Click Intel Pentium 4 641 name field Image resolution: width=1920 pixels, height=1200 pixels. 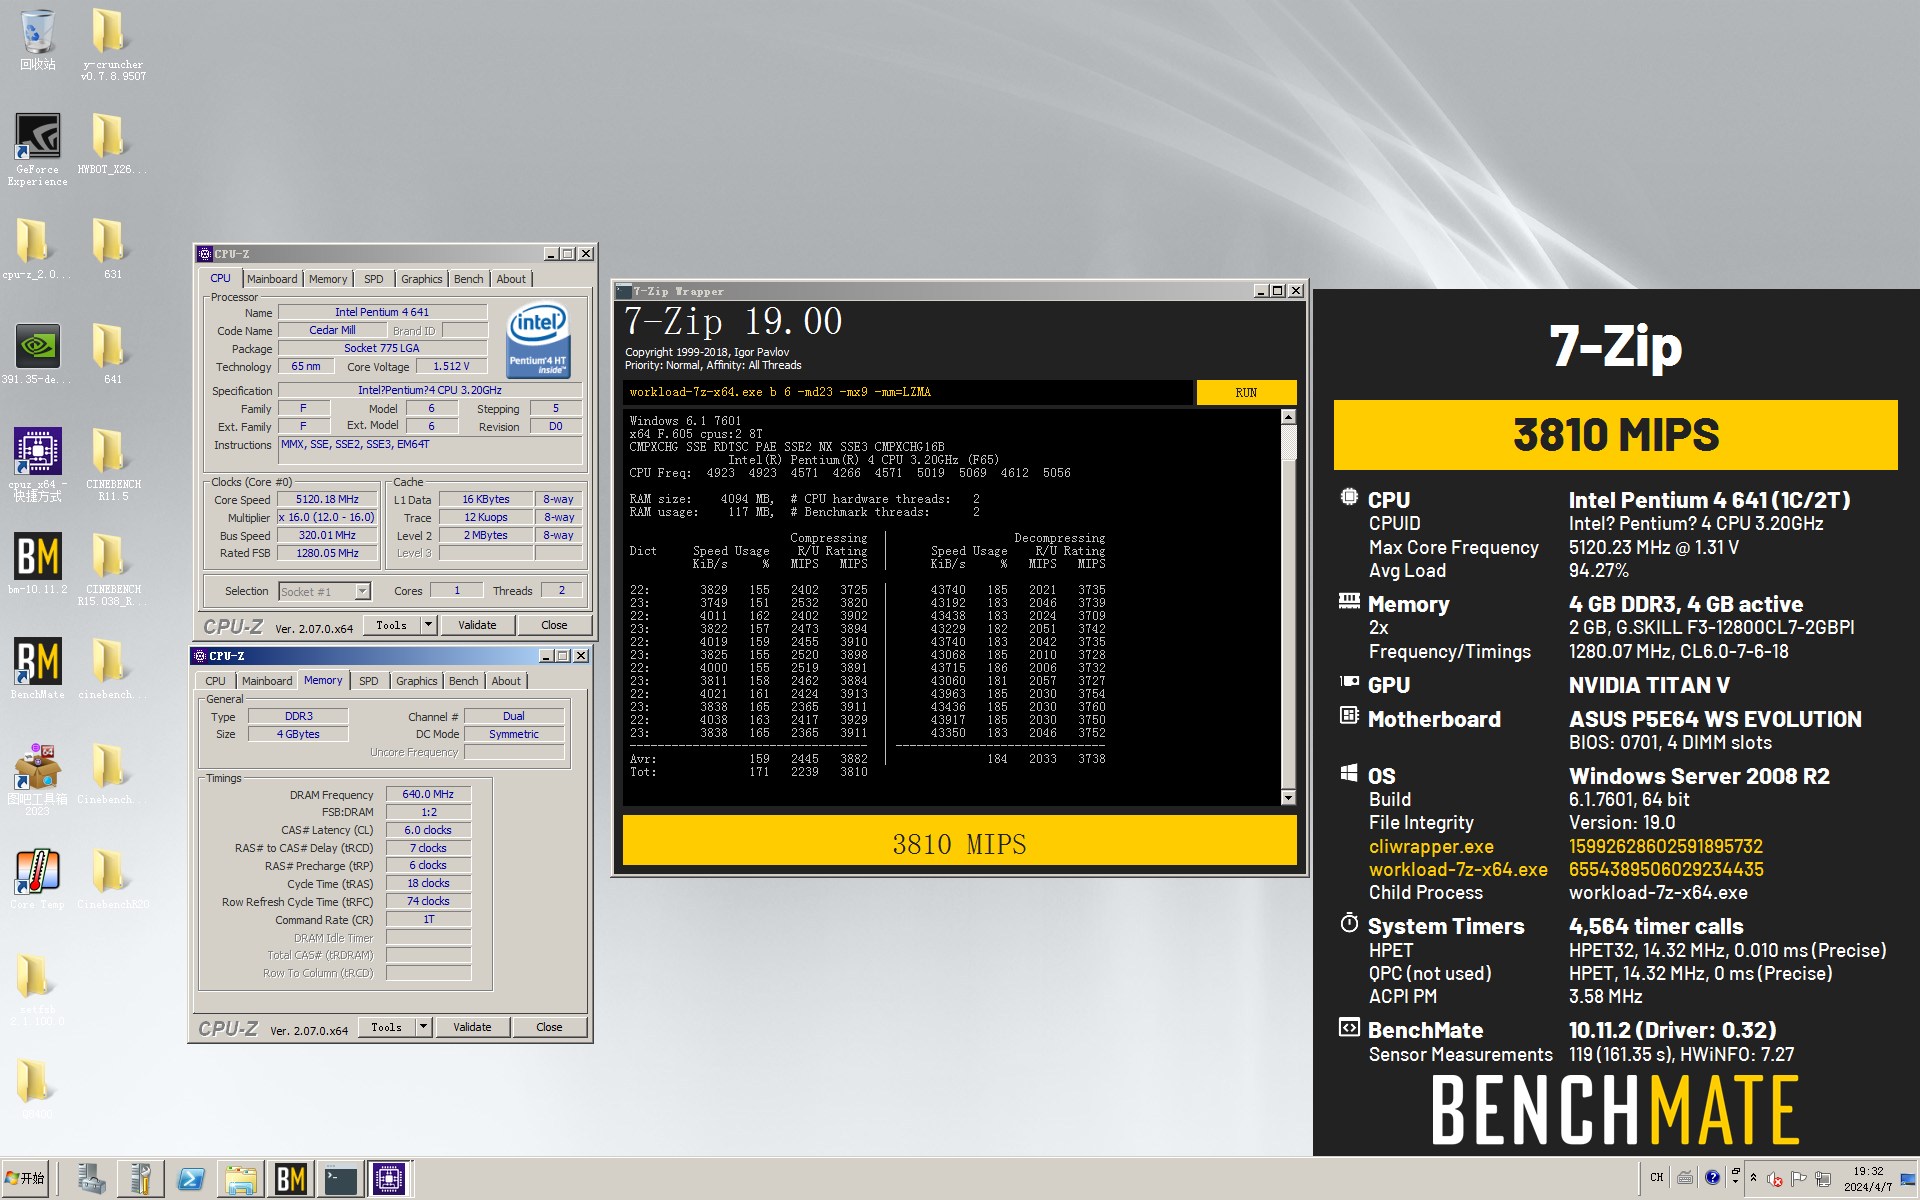coord(382,312)
